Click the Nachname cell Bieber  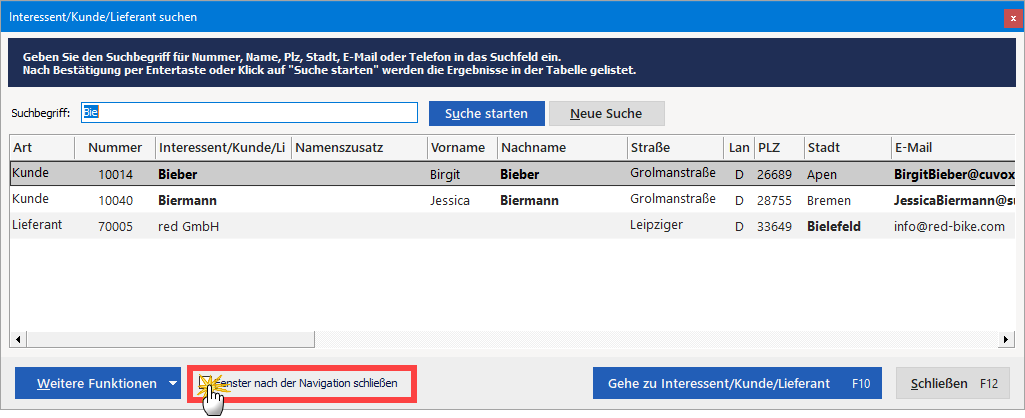[519, 175]
